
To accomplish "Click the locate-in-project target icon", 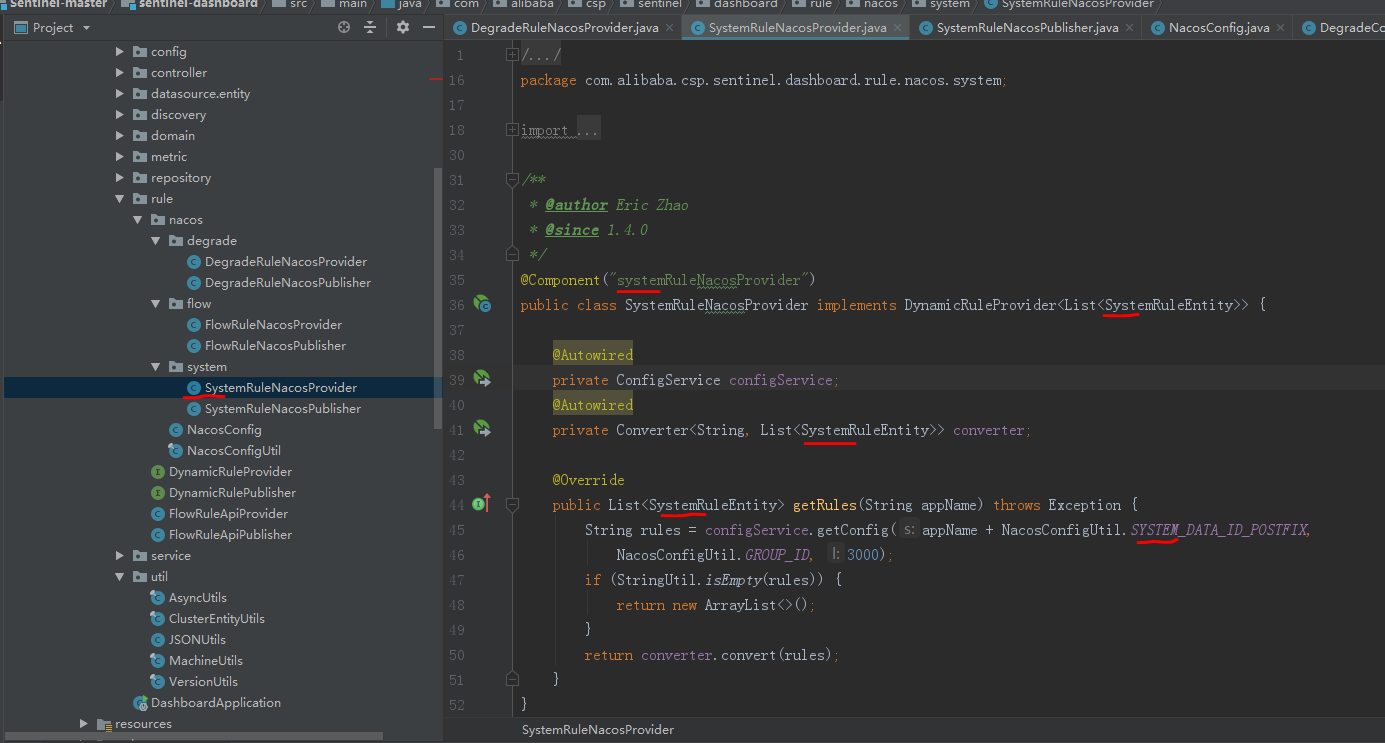I will point(345,28).
